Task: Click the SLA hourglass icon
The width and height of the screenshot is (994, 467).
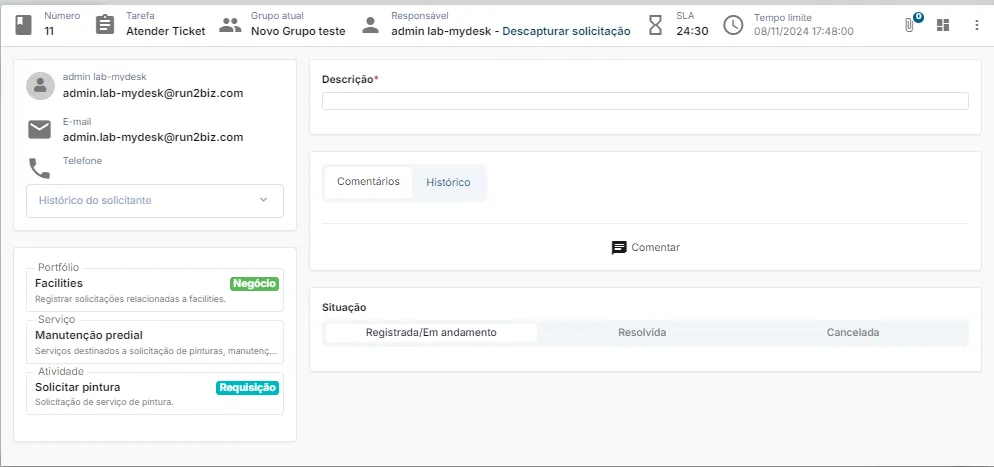Action: pos(655,25)
